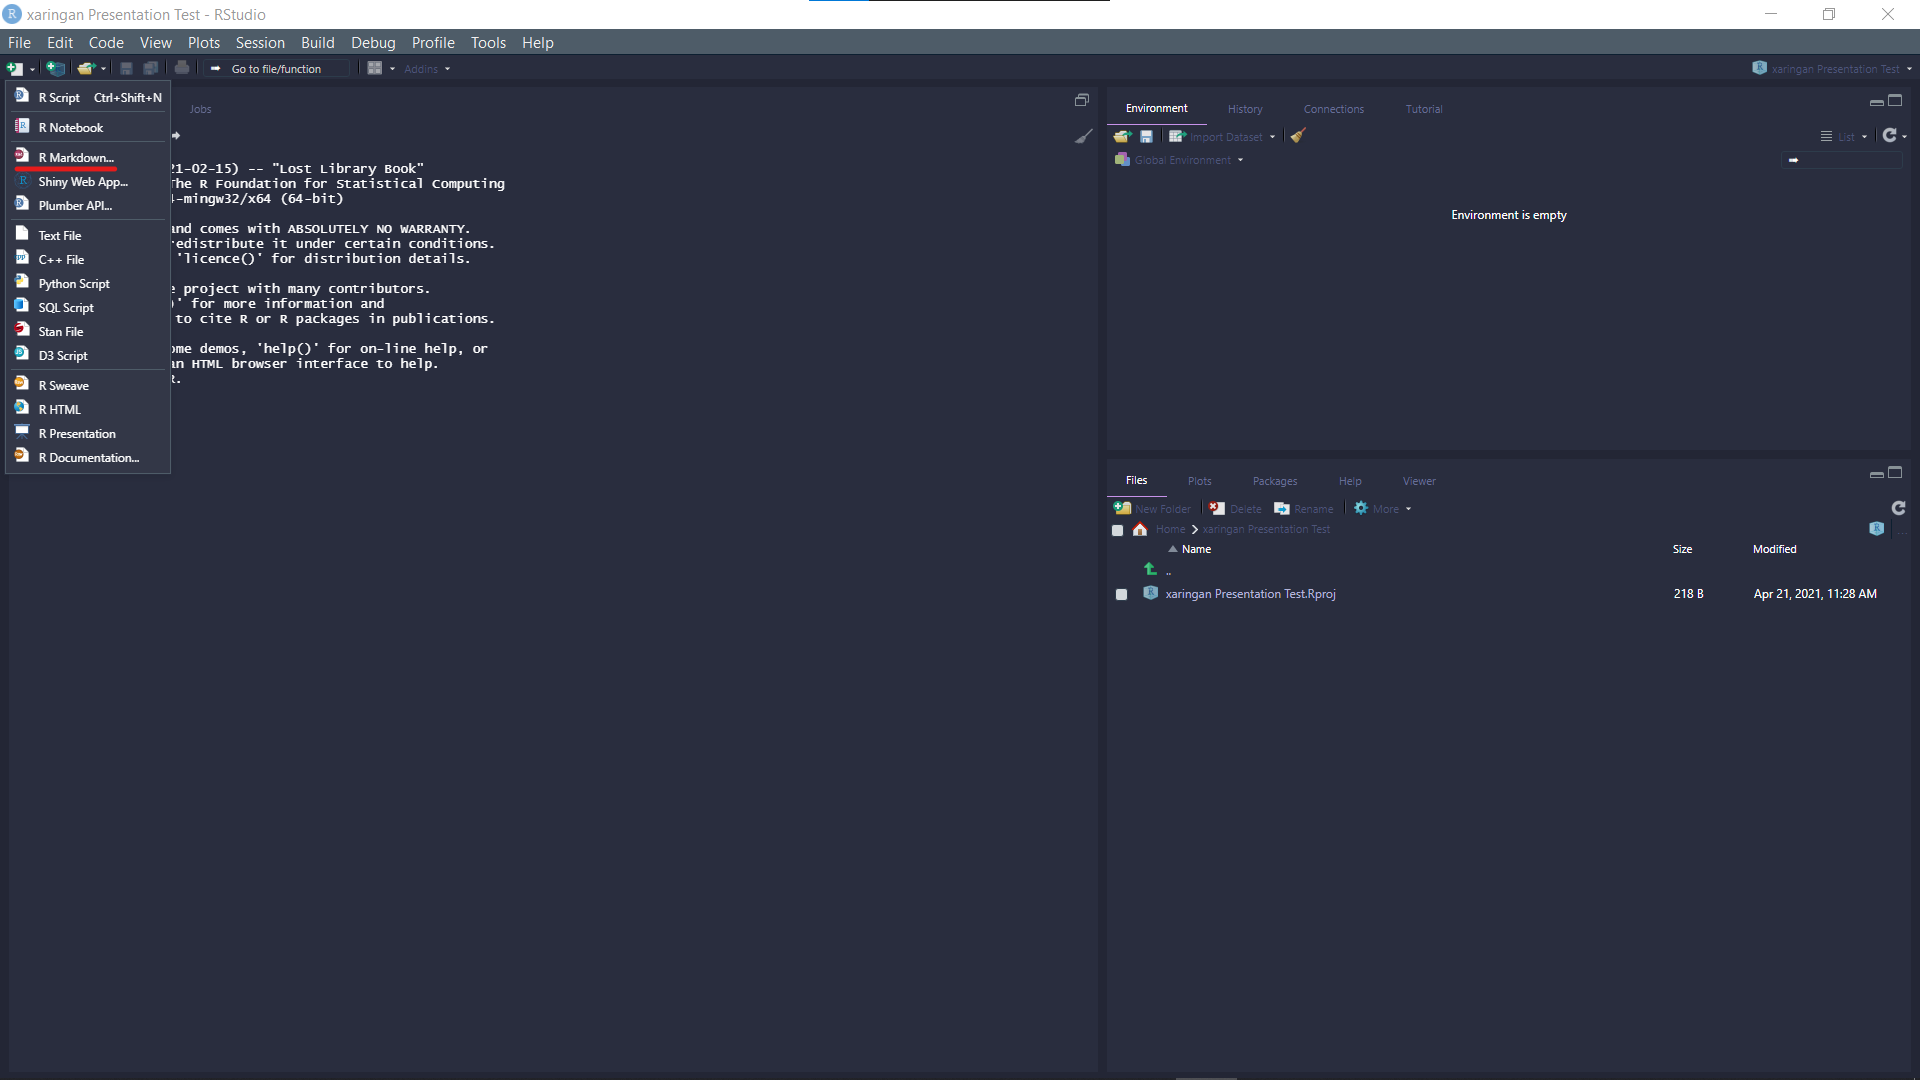Click the Environment search field
The width and height of the screenshot is (1920, 1080).
[x=1841, y=160]
